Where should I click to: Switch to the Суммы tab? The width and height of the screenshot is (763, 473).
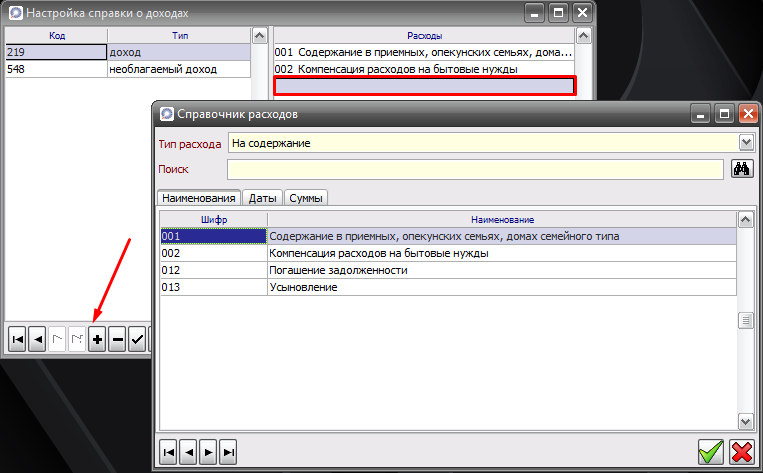(306, 198)
